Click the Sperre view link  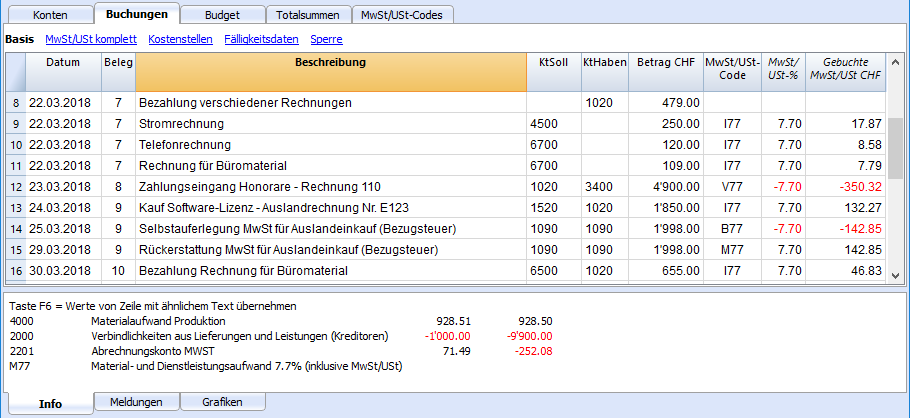tap(326, 39)
